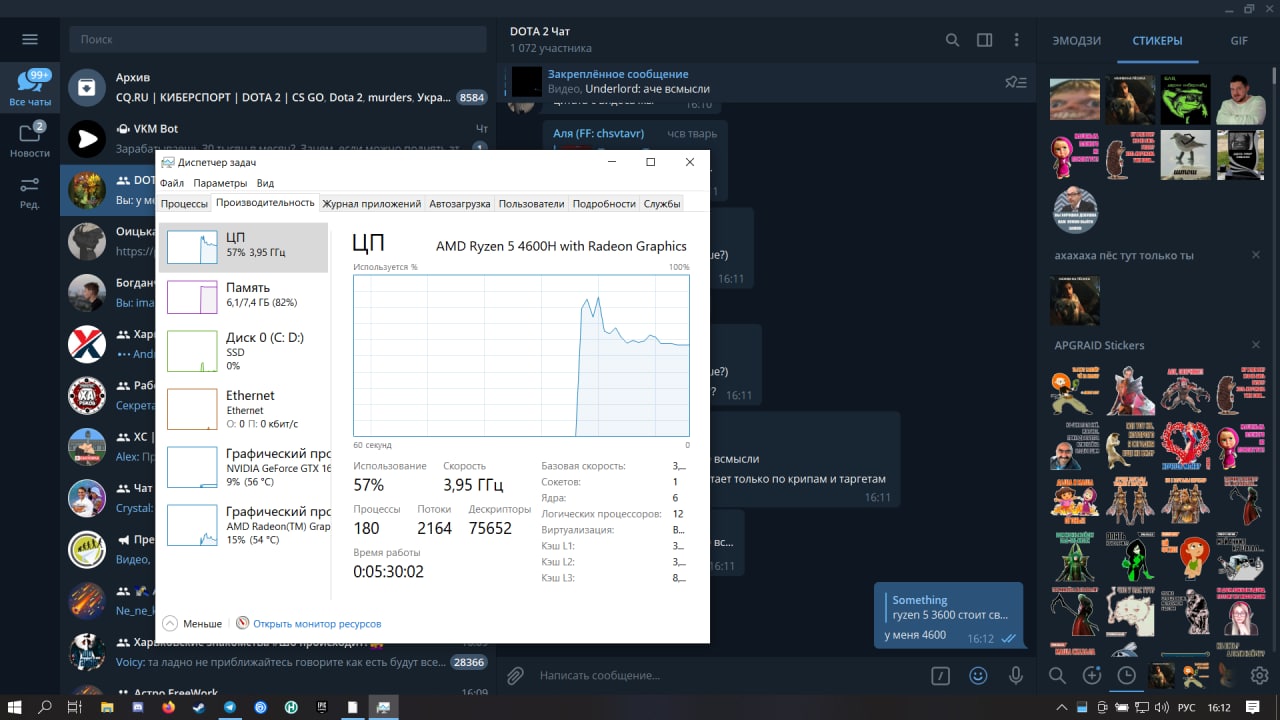Click the Поиск search field
1280x720 pixels.
click(x=276, y=40)
